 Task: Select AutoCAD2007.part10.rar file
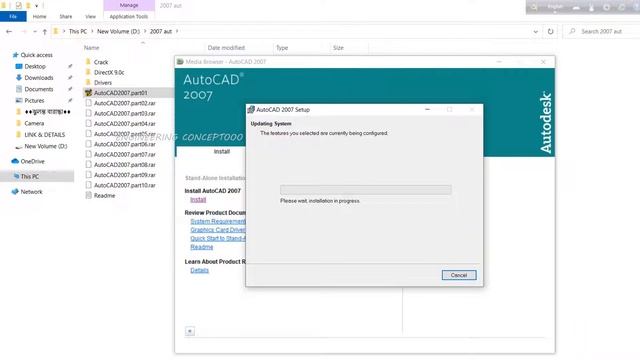(124, 185)
